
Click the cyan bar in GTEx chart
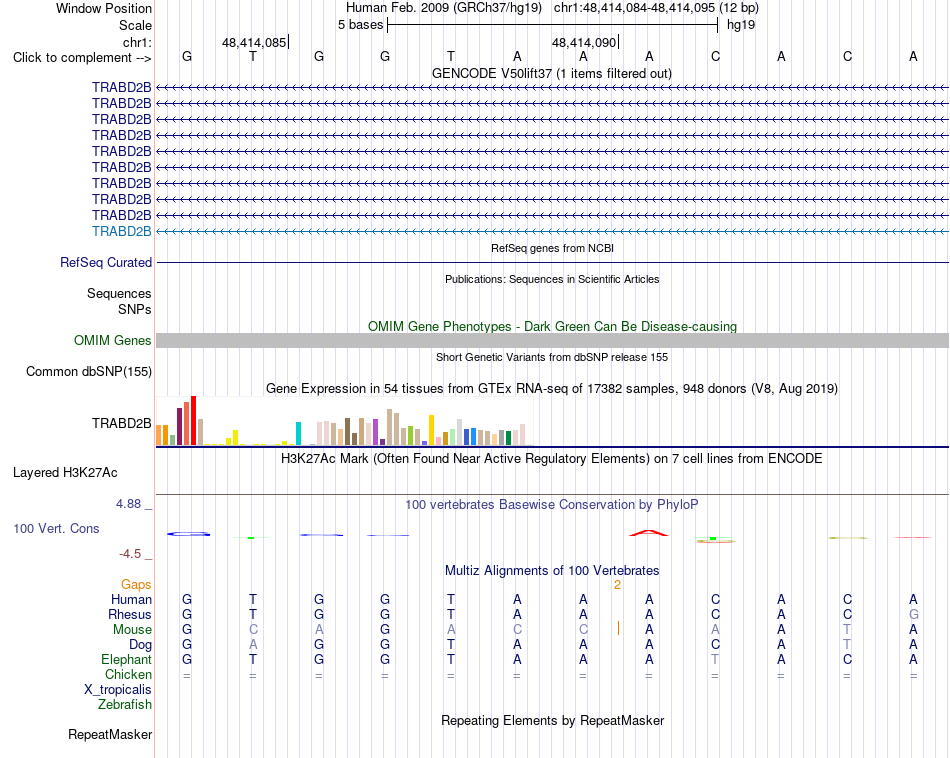click(x=299, y=433)
